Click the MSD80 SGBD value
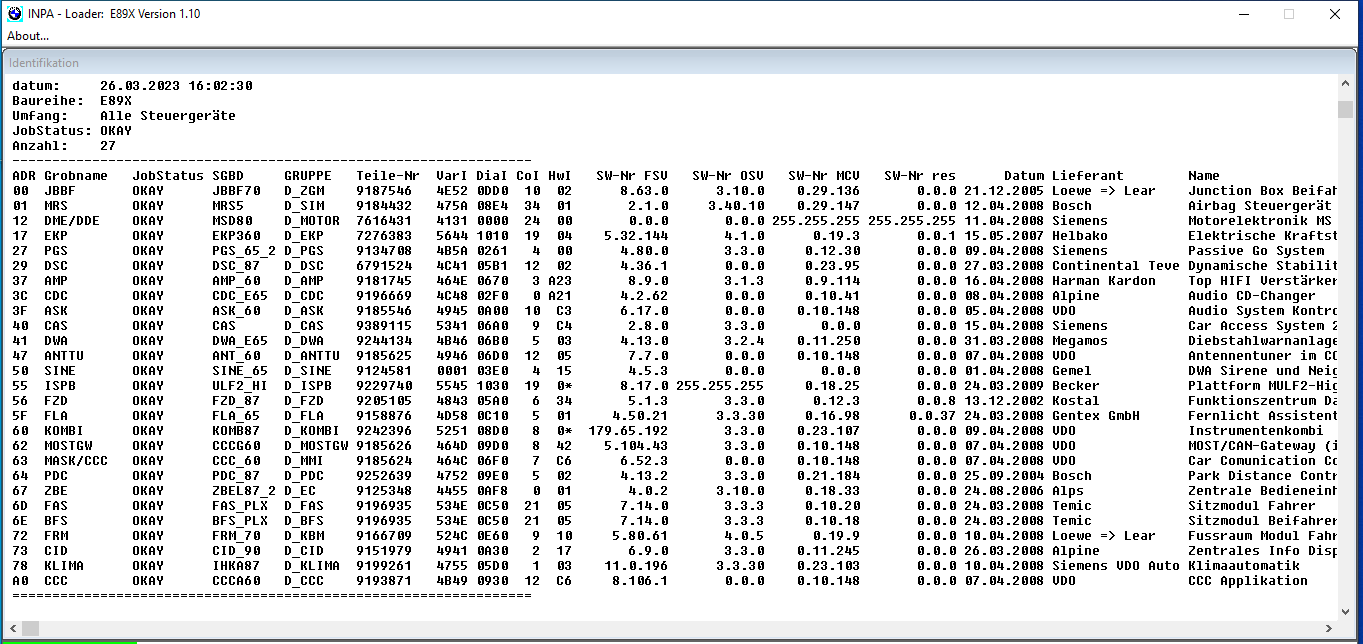 coord(232,221)
